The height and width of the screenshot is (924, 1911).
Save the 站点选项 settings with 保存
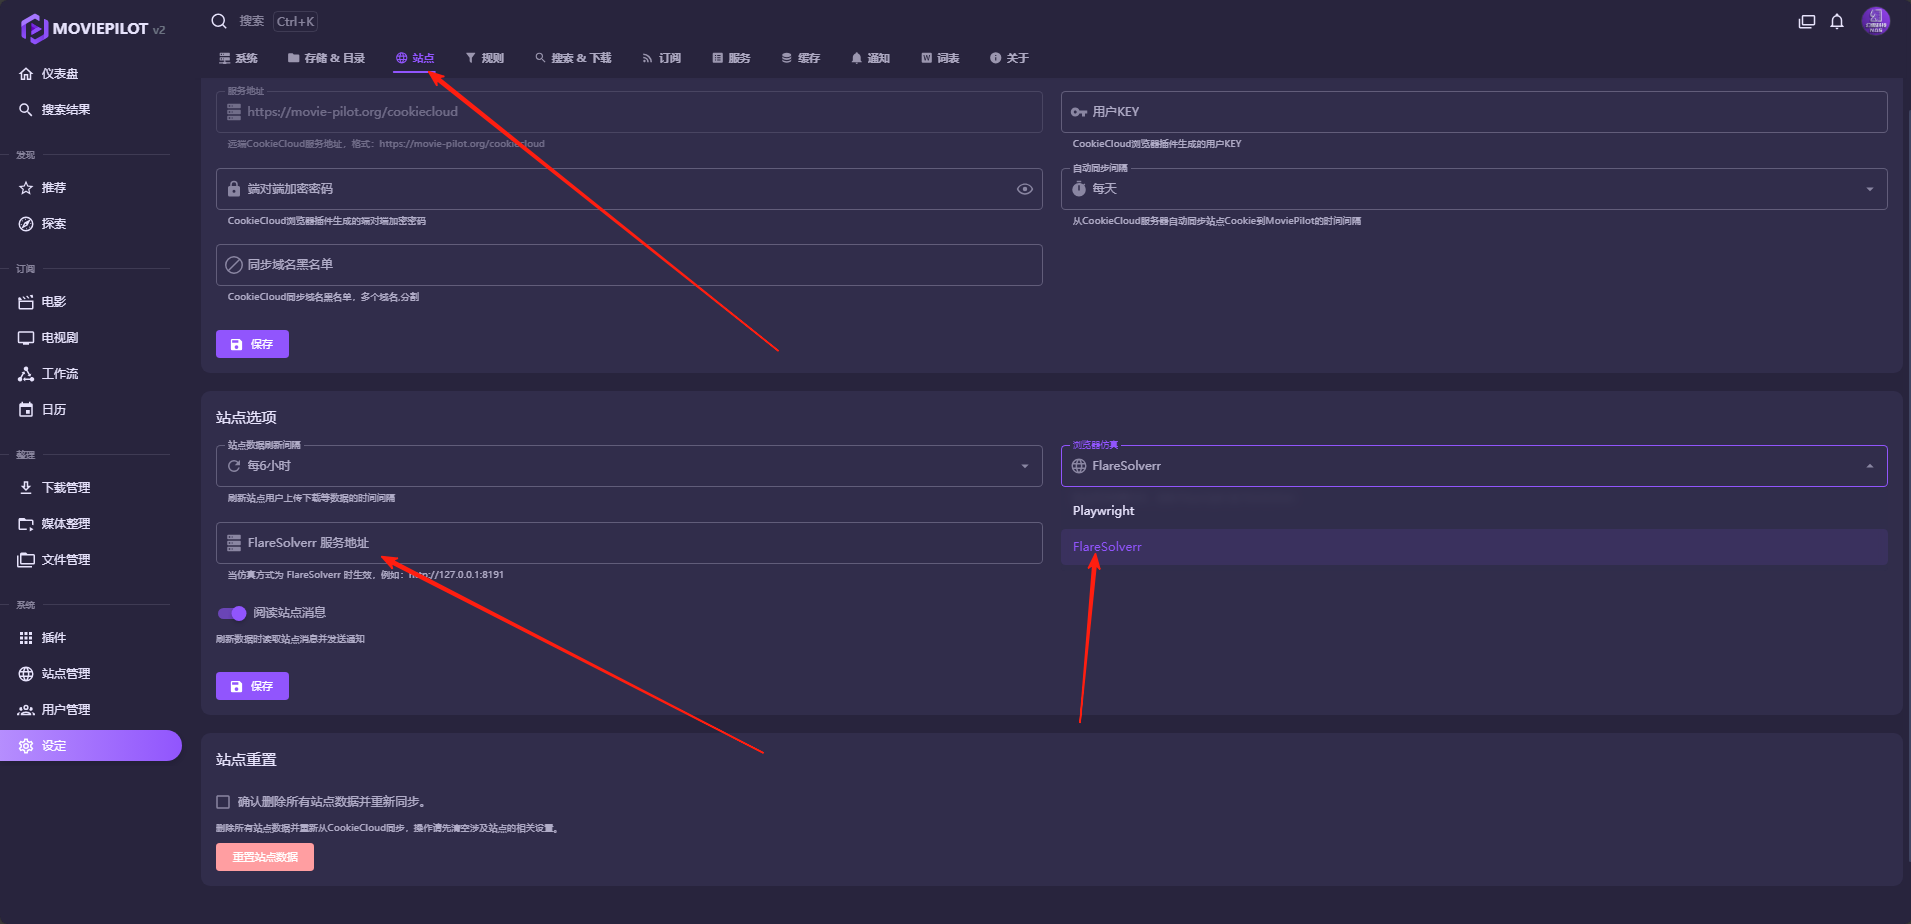pyautogui.click(x=252, y=686)
